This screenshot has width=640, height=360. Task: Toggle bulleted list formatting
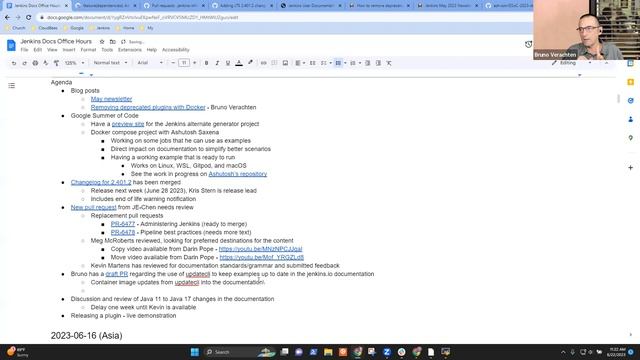point(338,63)
